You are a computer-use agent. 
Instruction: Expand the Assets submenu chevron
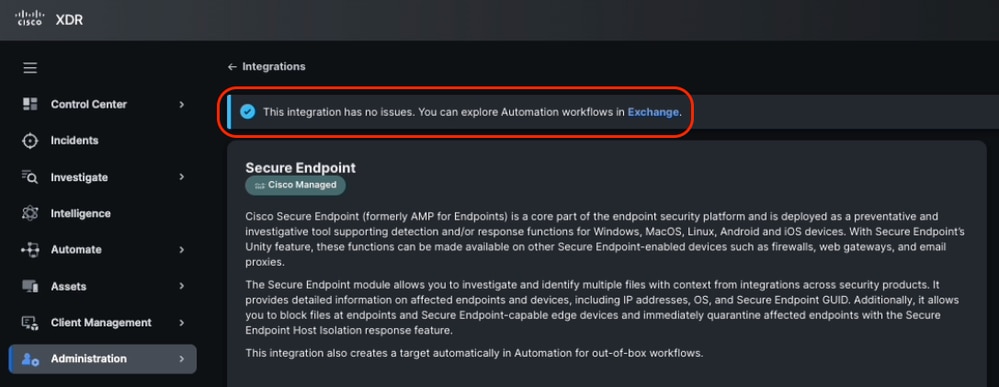182,286
